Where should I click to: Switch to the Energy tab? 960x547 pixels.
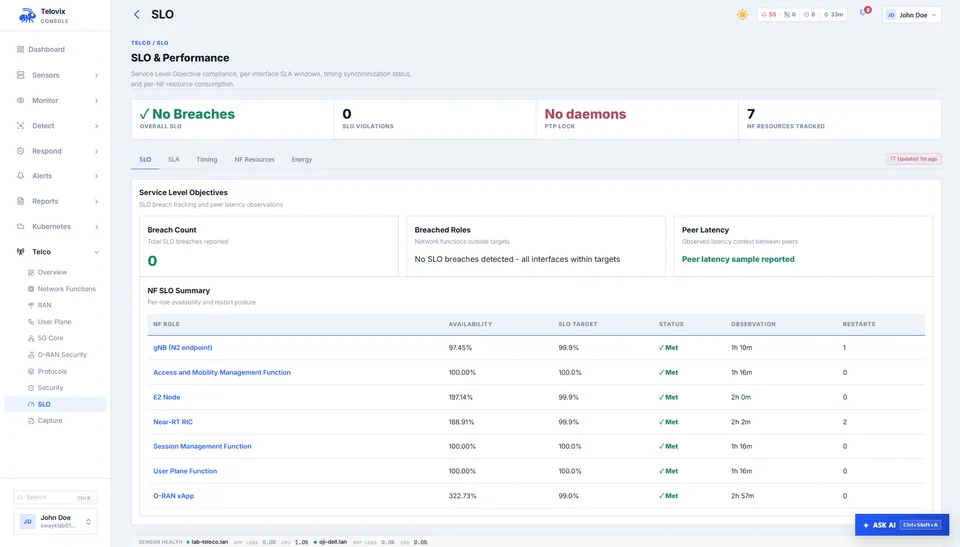302,159
